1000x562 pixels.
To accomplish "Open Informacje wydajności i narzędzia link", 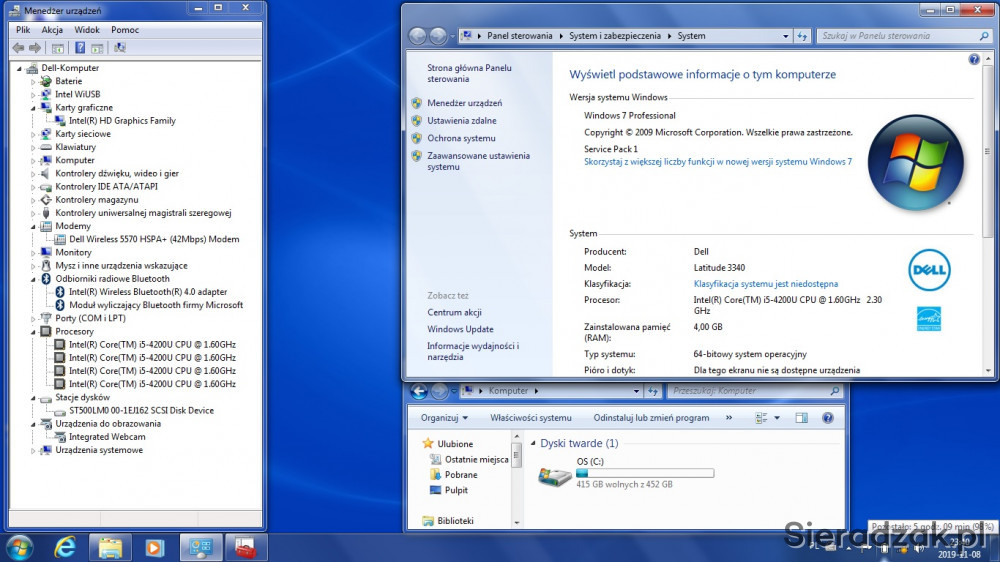I will tap(473, 351).
